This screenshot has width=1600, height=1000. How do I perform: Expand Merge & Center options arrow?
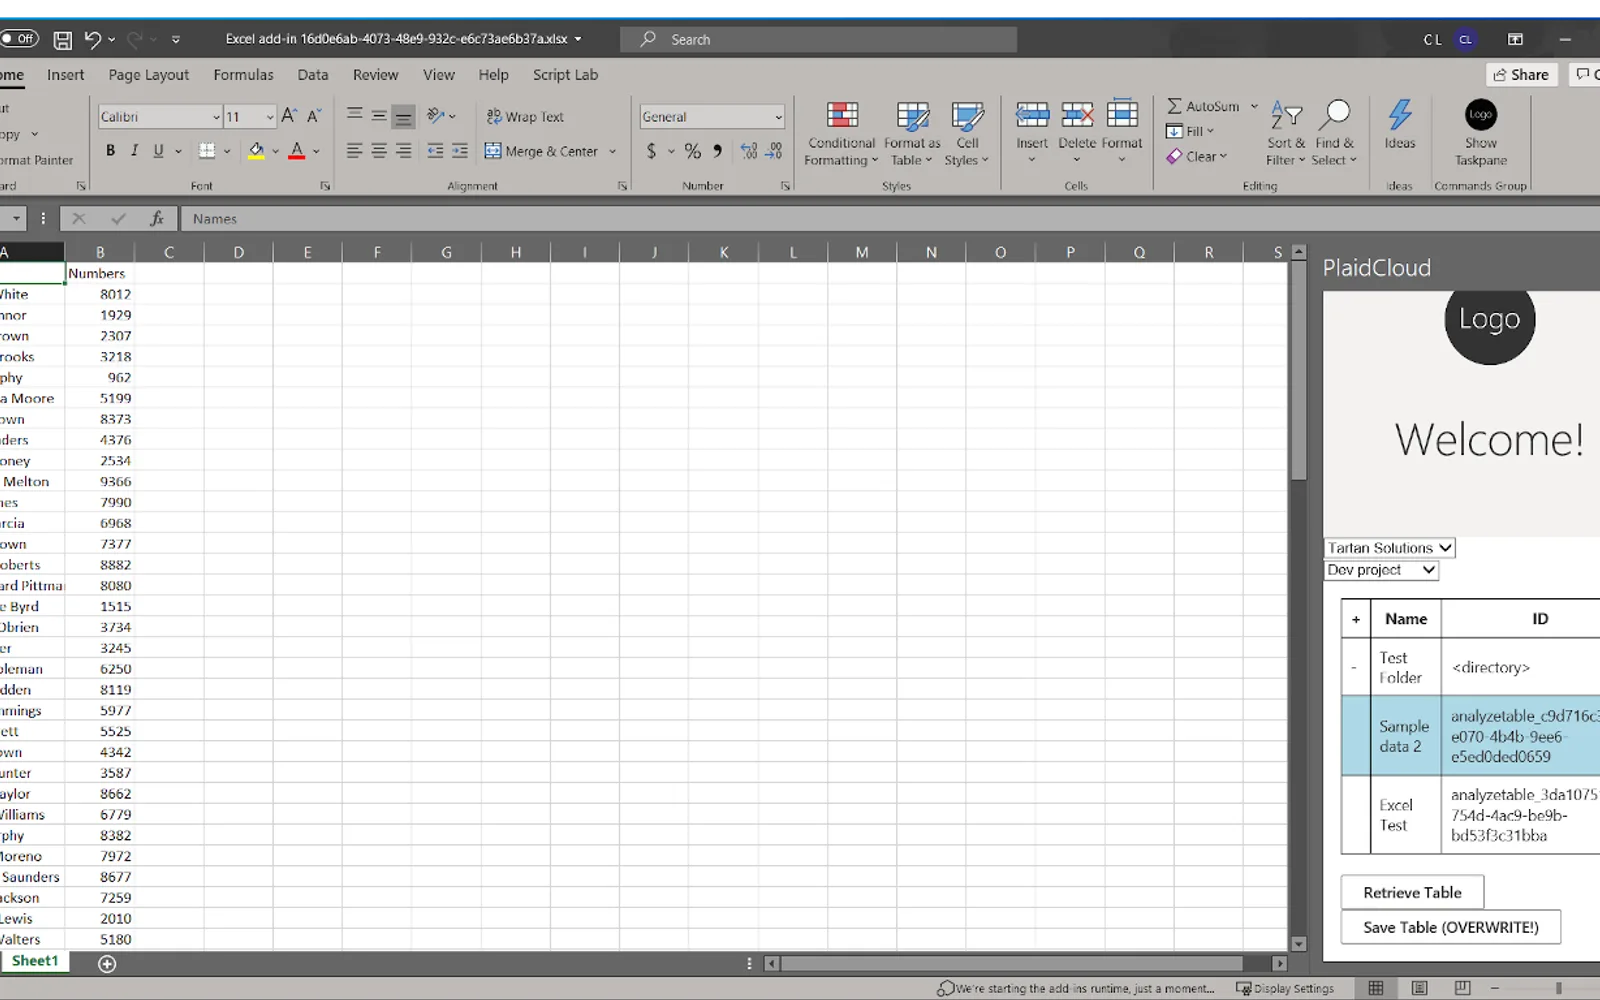tap(612, 152)
